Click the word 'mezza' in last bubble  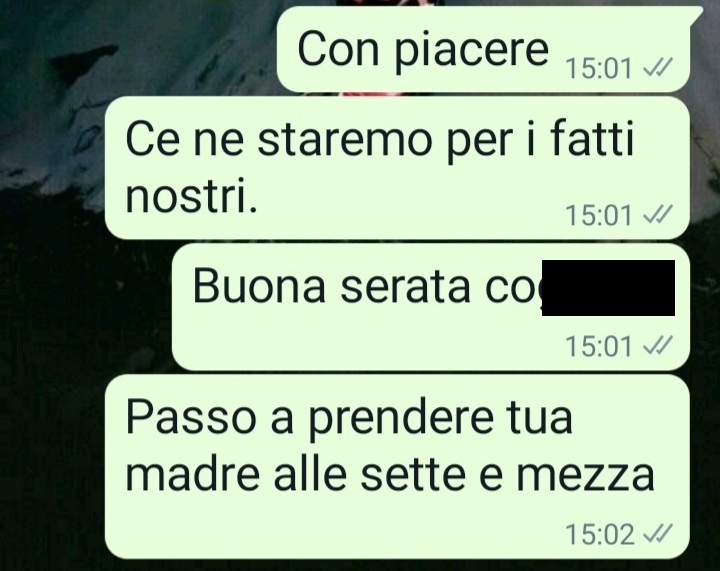(x=585, y=475)
